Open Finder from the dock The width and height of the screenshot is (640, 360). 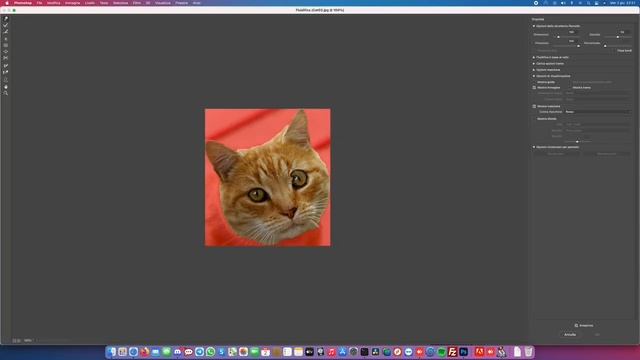click(x=111, y=352)
